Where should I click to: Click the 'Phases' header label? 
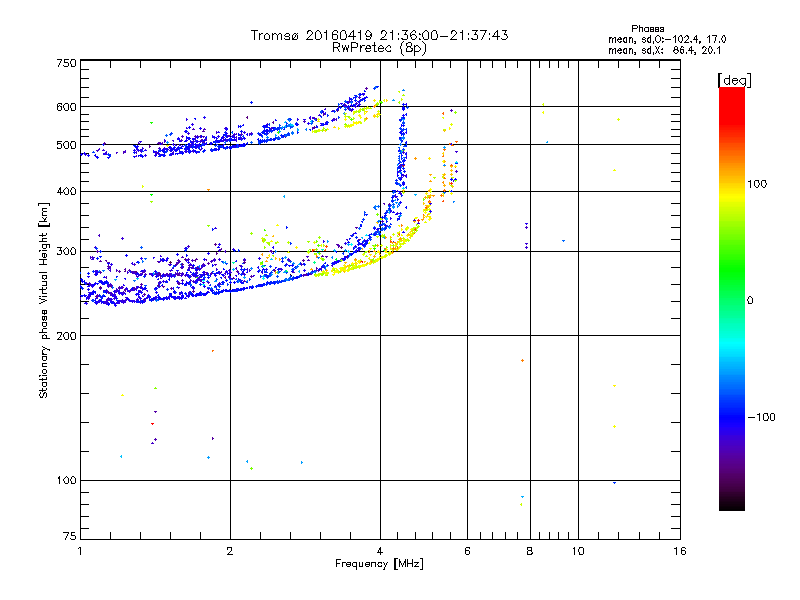tap(647, 29)
